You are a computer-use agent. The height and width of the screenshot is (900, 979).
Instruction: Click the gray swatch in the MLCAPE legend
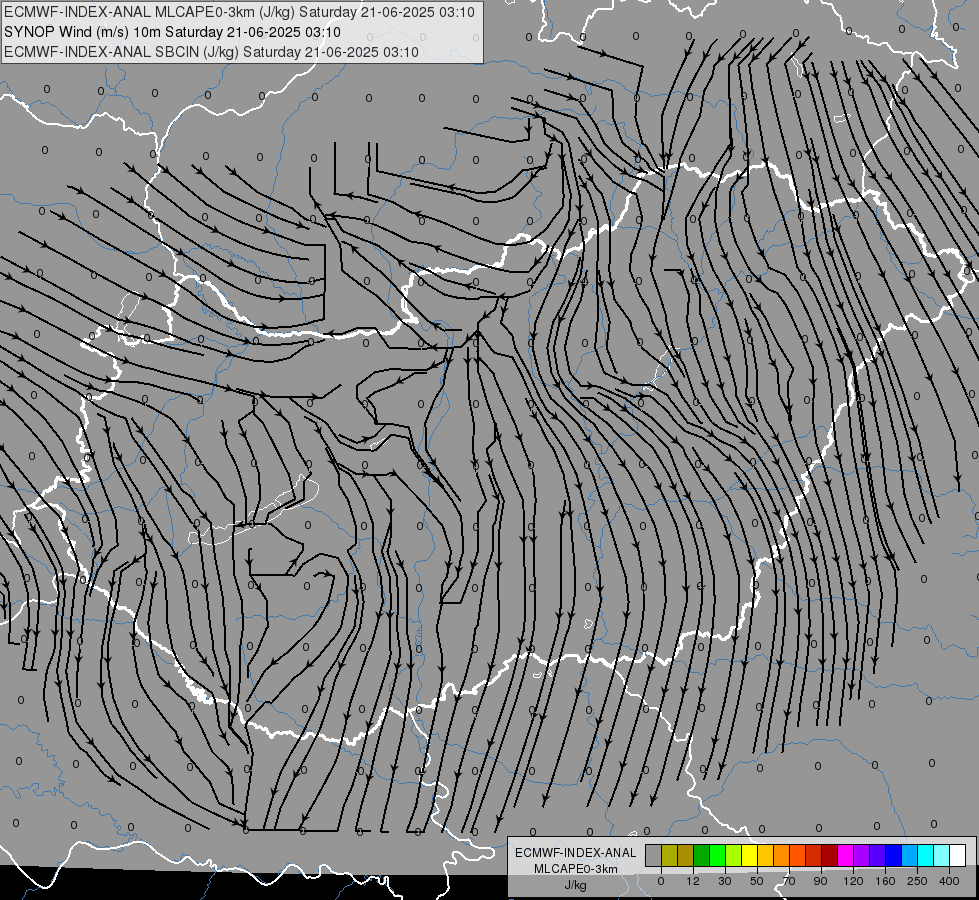point(654,855)
